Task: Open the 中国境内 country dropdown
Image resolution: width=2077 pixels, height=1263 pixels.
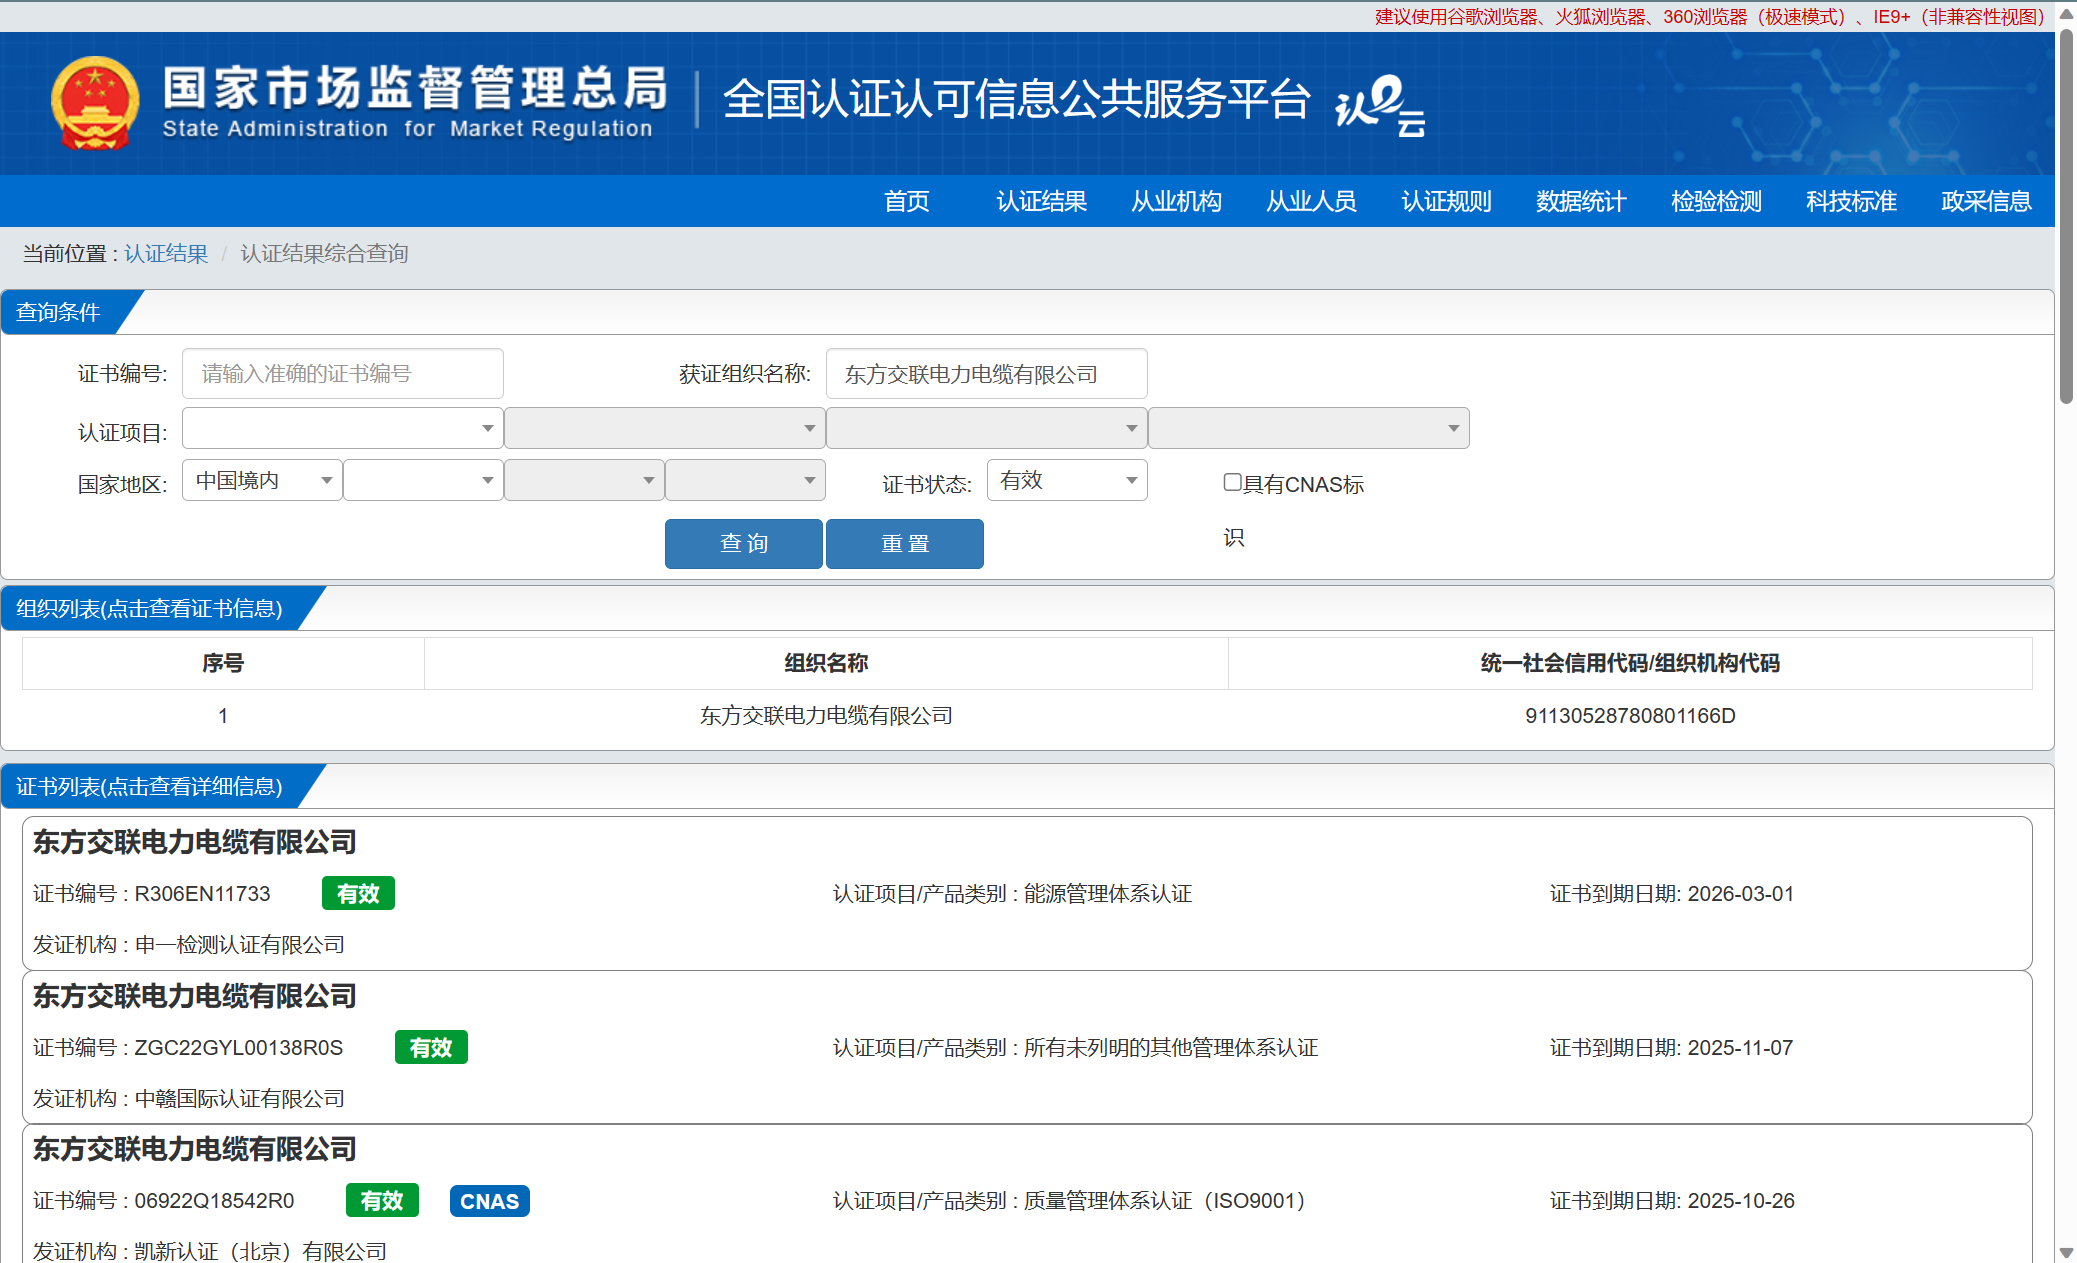Action: point(262,480)
